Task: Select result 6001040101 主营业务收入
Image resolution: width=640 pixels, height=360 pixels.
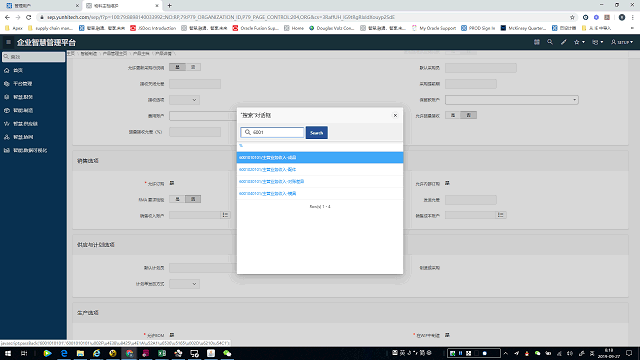Action: 320,193
